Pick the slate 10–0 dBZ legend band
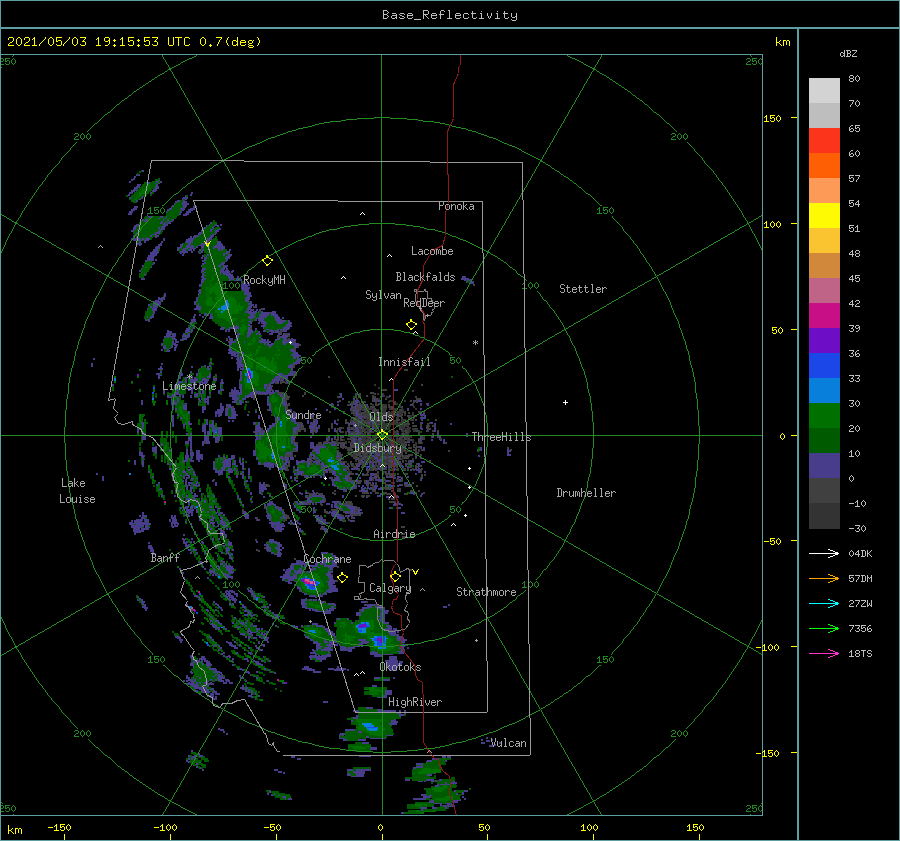The image size is (900, 841). pyautogui.click(x=824, y=466)
